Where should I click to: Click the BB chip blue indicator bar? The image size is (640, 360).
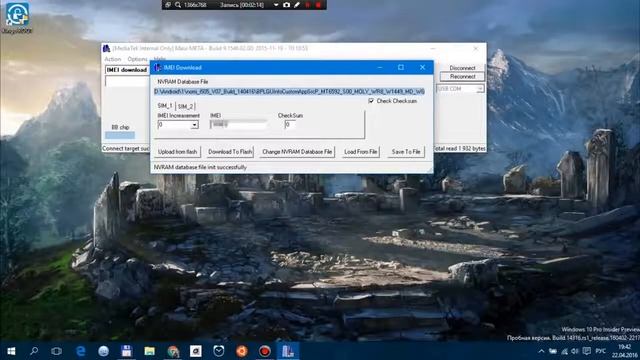[120, 135]
